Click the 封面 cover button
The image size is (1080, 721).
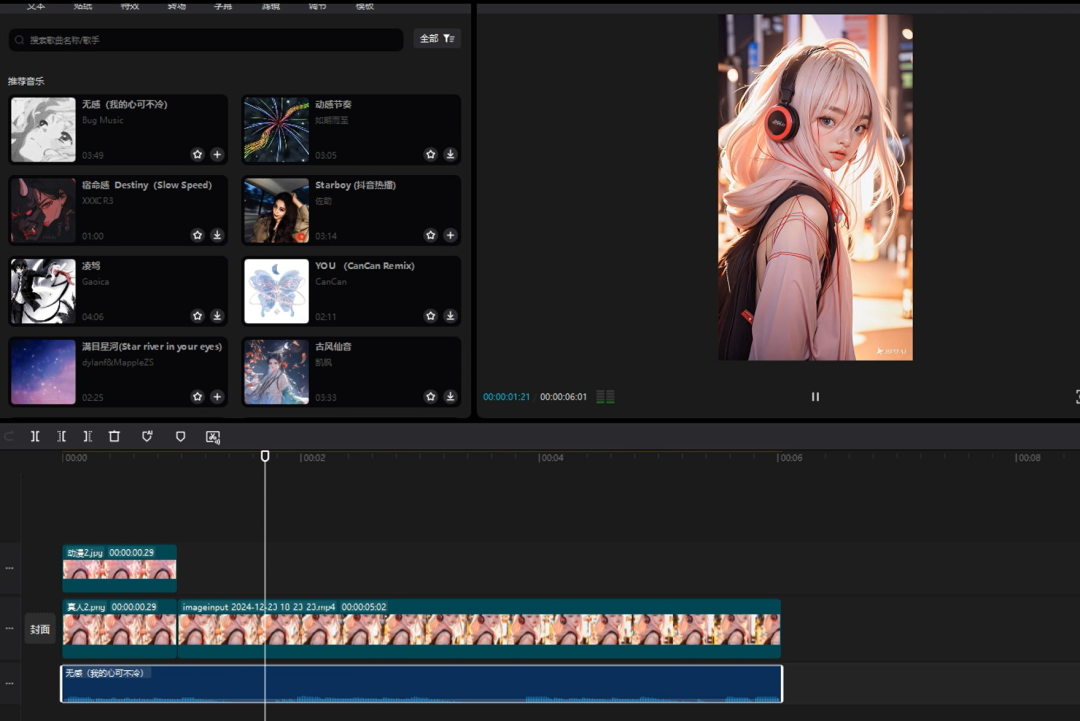(x=40, y=630)
